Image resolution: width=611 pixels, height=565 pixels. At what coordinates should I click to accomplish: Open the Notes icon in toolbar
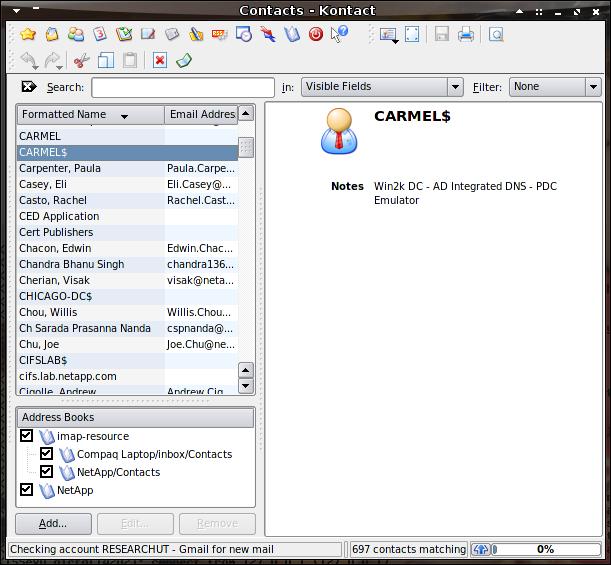click(x=171, y=34)
